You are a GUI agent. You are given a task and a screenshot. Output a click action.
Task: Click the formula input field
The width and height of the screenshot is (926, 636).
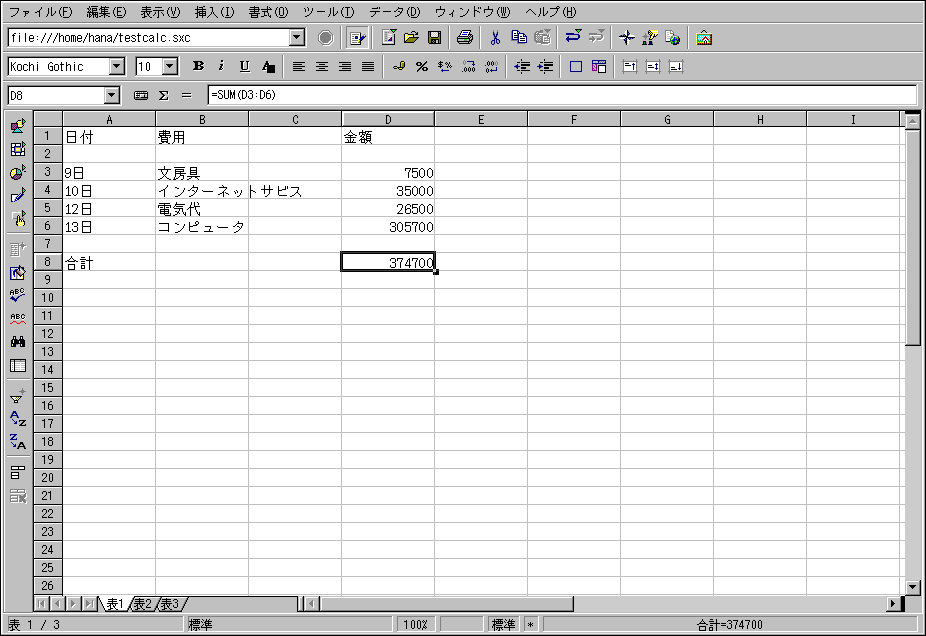point(560,95)
